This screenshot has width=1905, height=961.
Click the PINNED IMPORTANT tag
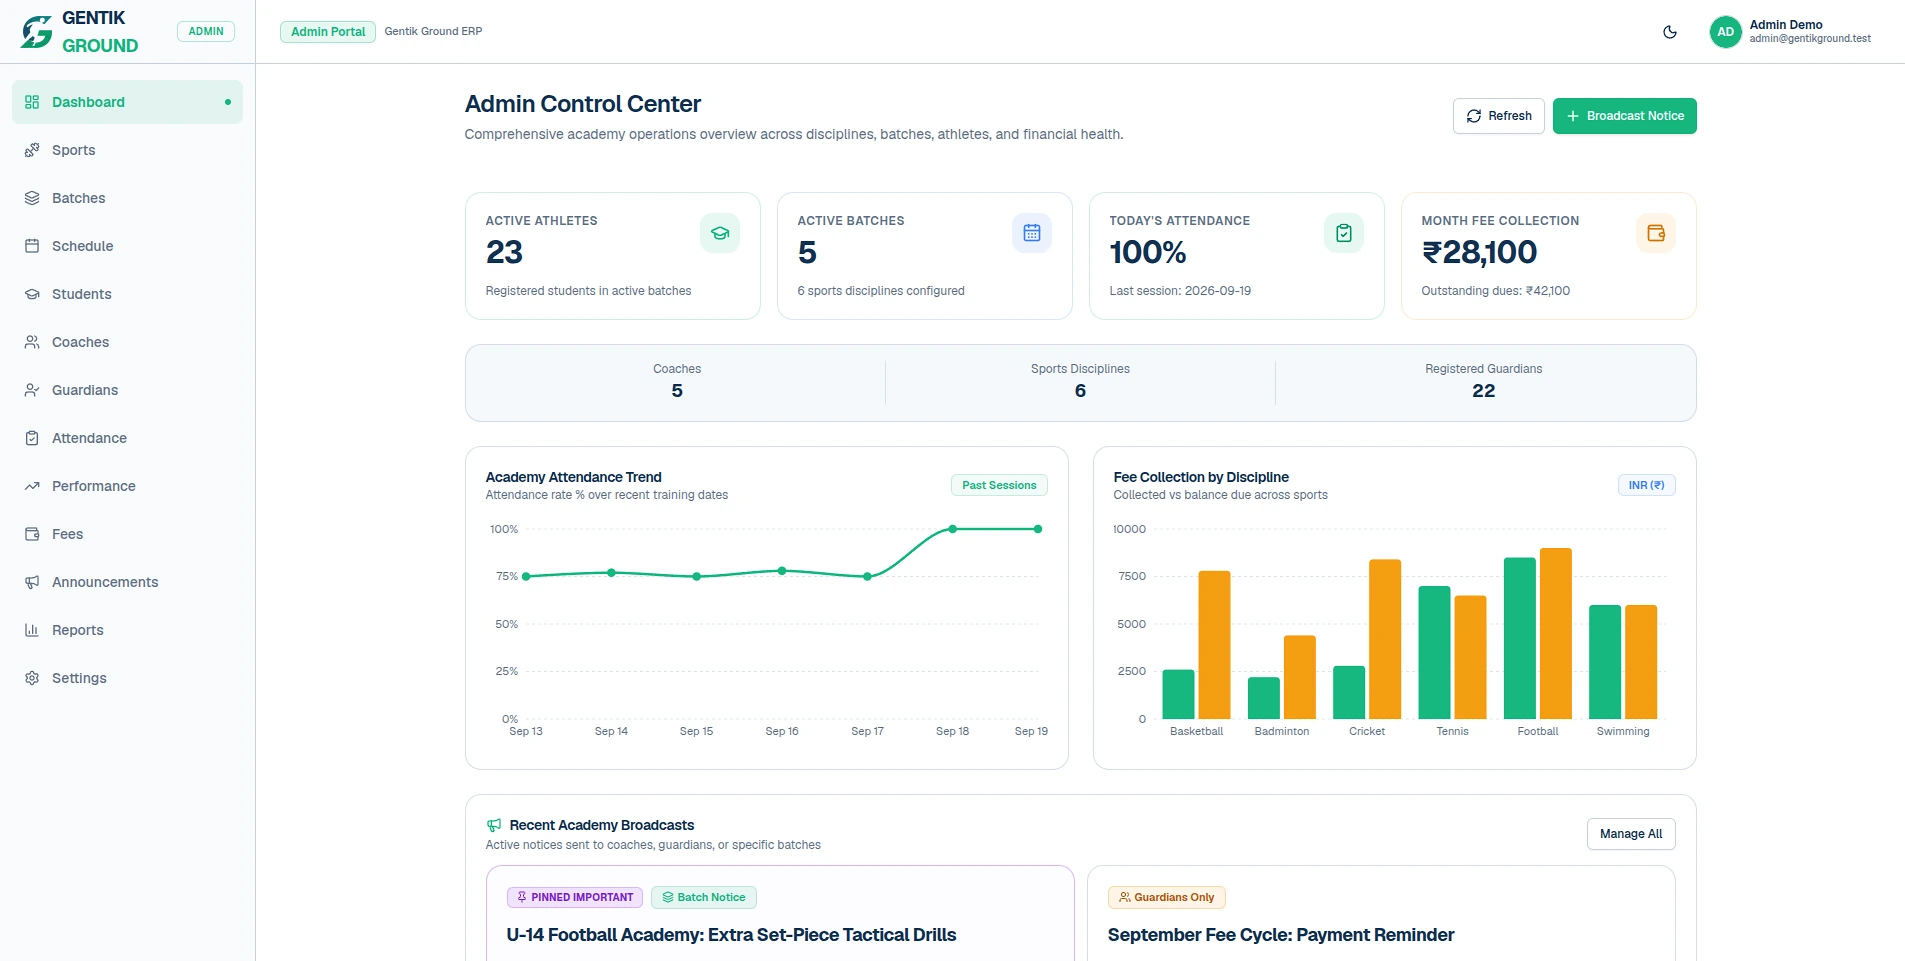[575, 897]
